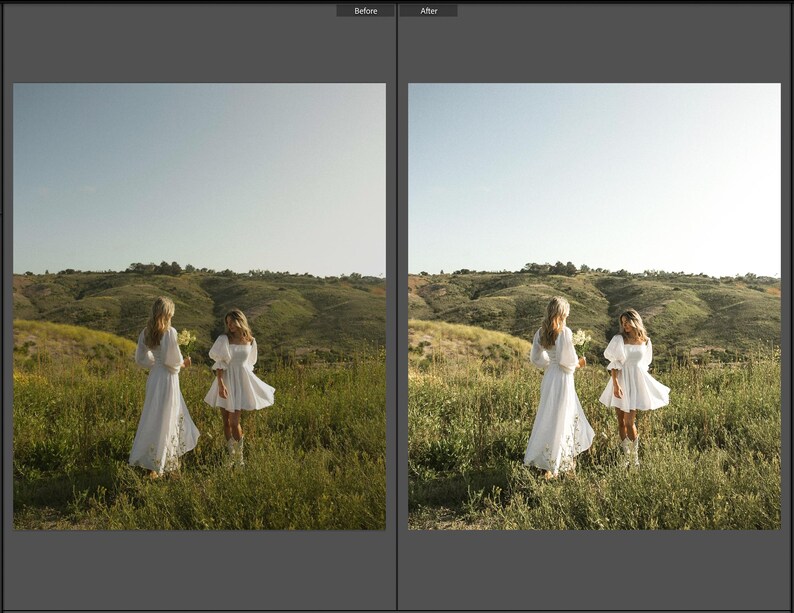Screen dimensions: 794x613
Task: Click the After label above right photo
Action: point(428,11)
